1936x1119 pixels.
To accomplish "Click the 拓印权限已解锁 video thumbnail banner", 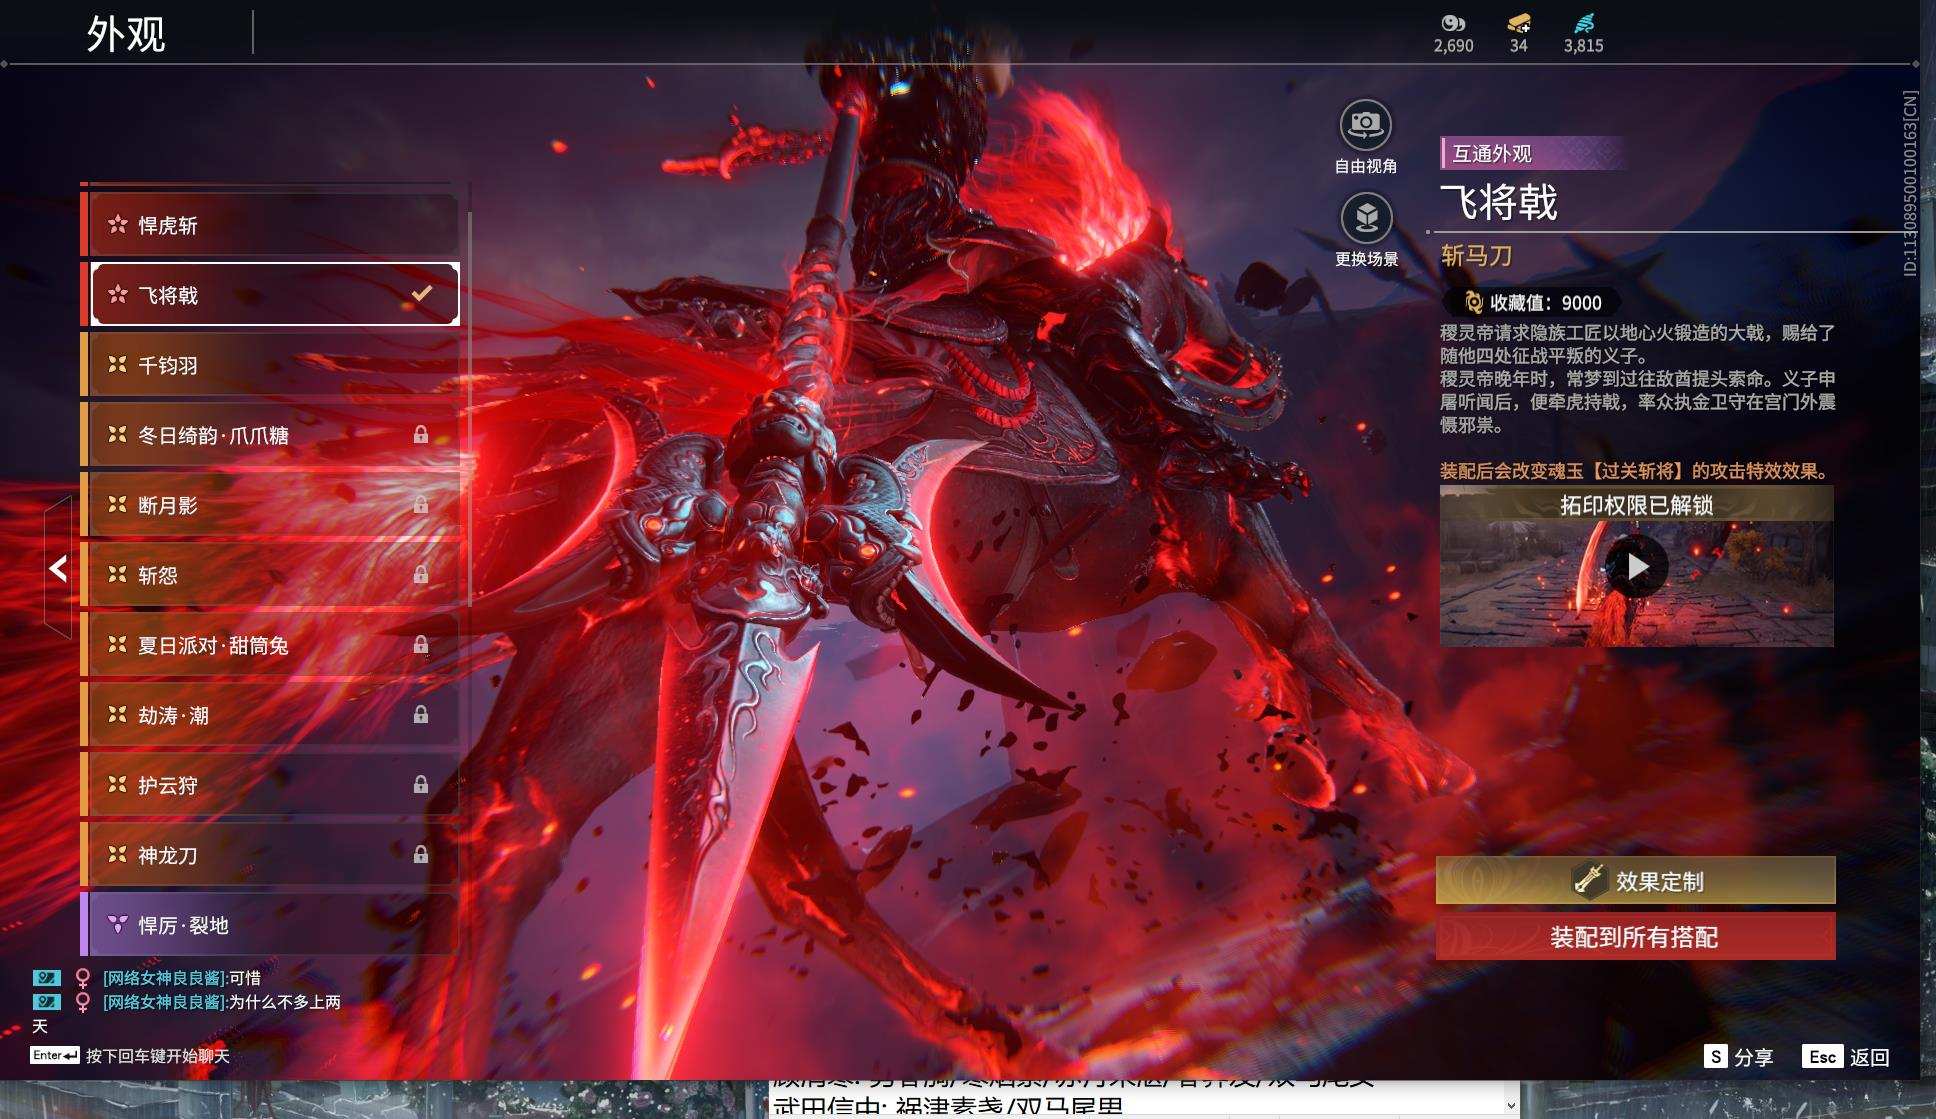I will click(1636, 504).
